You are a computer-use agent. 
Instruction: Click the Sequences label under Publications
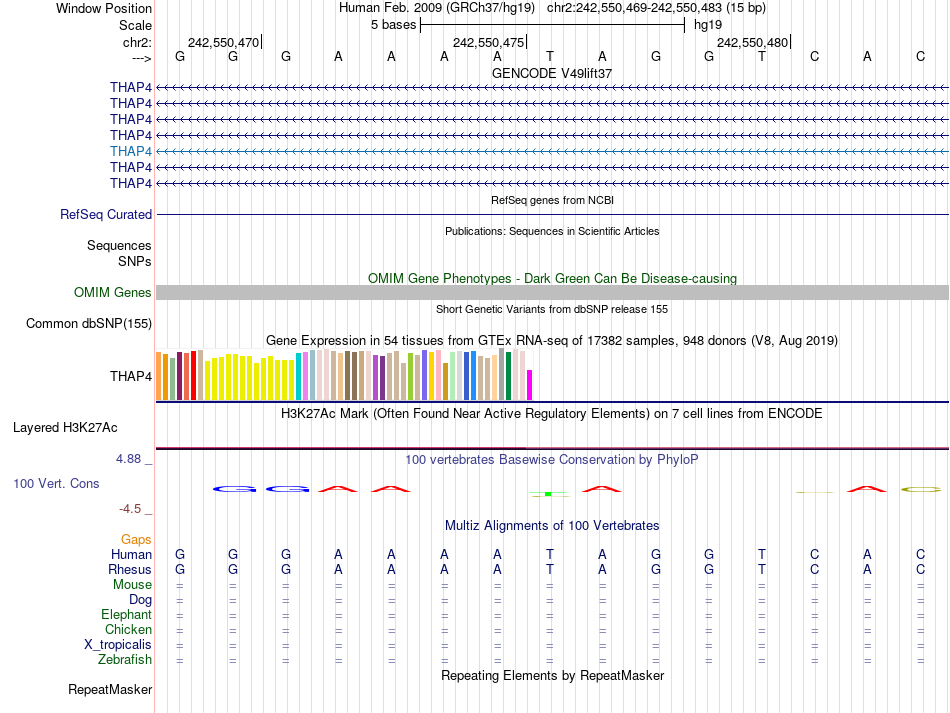point(119,245)
